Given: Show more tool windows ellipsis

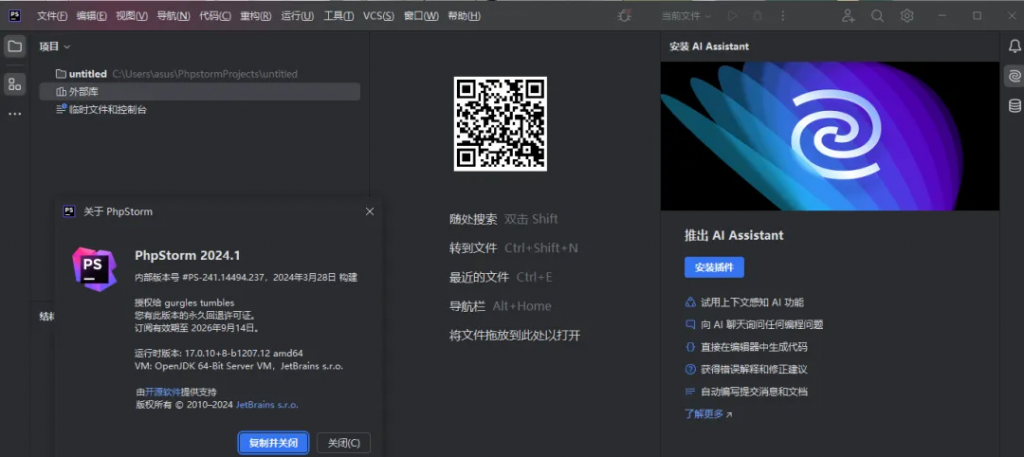Looking at the screenshot, I should [x=15, y=114].
